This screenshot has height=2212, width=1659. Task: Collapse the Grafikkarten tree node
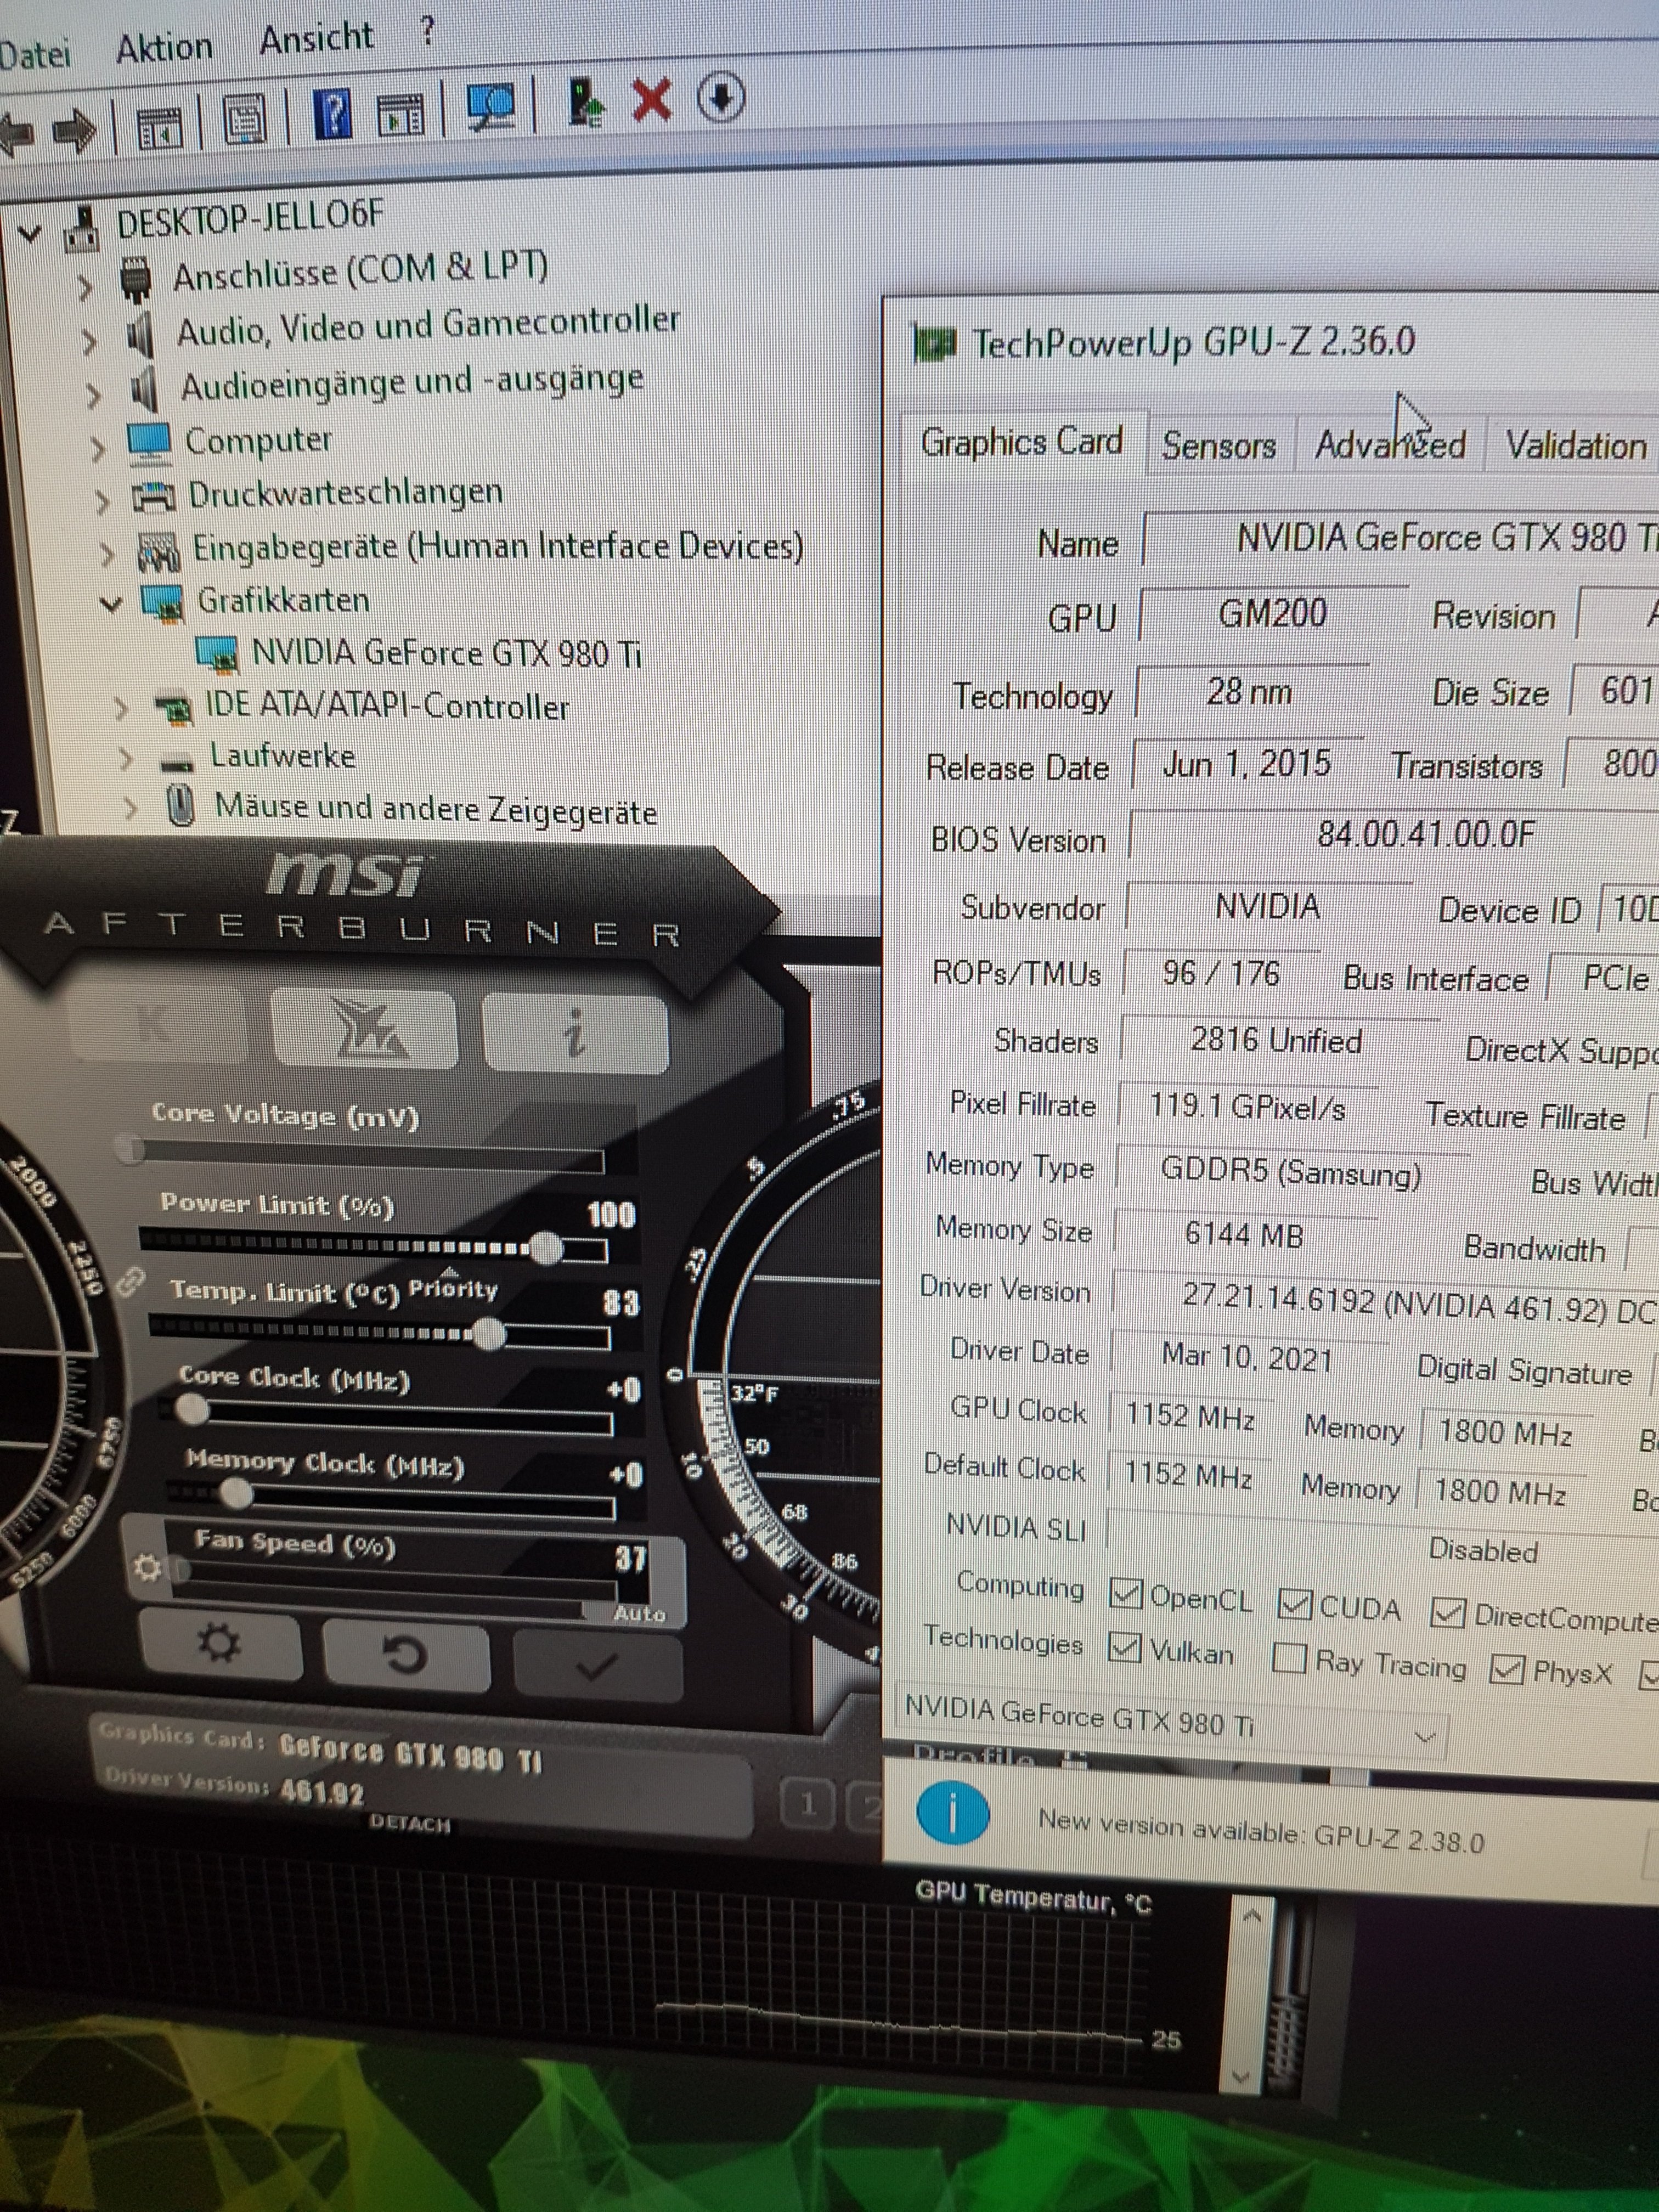coord(112,604)
